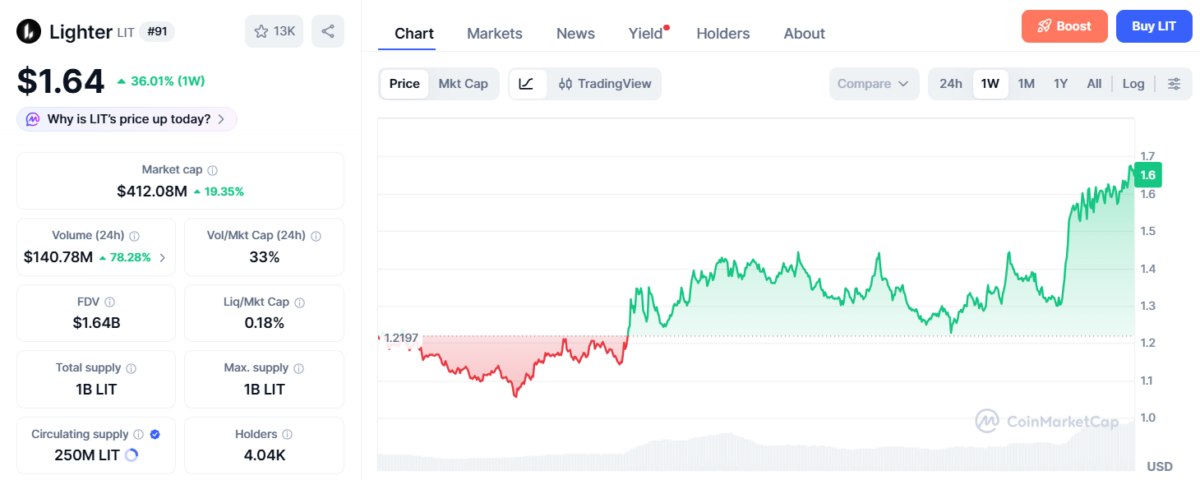1200x480 pixels.
Task: Click info icon next to Market cap
Action: [x=212, y=170]
